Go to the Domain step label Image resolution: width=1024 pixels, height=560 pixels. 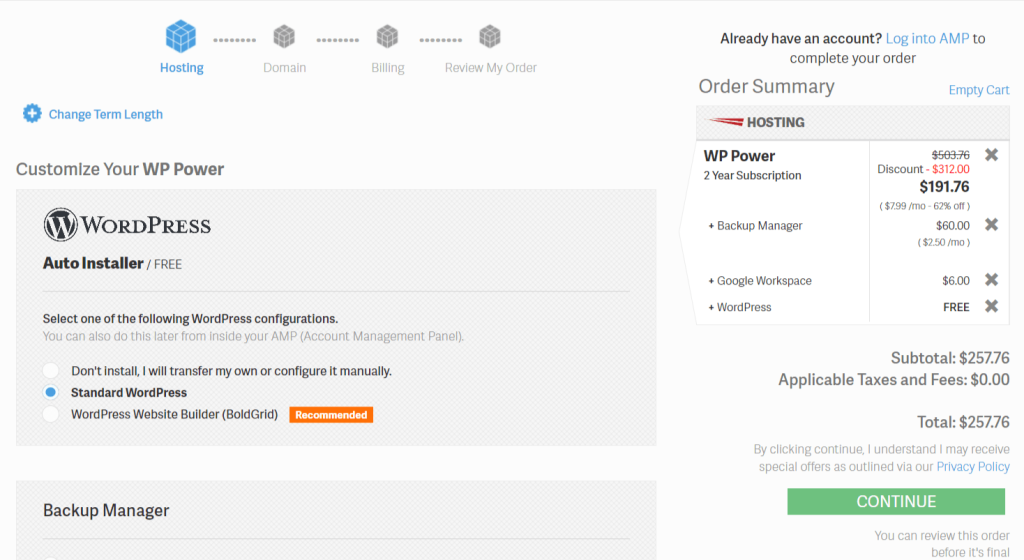[x=284, y=68]
